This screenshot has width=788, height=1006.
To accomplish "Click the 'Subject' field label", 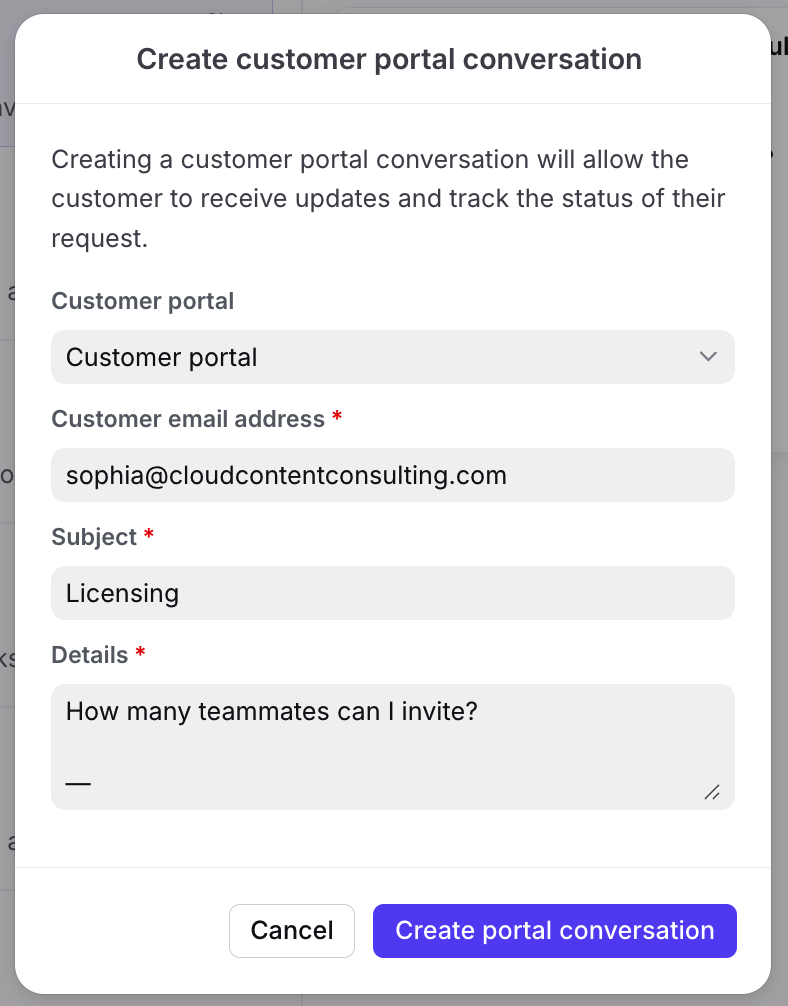I will (94, 537).
